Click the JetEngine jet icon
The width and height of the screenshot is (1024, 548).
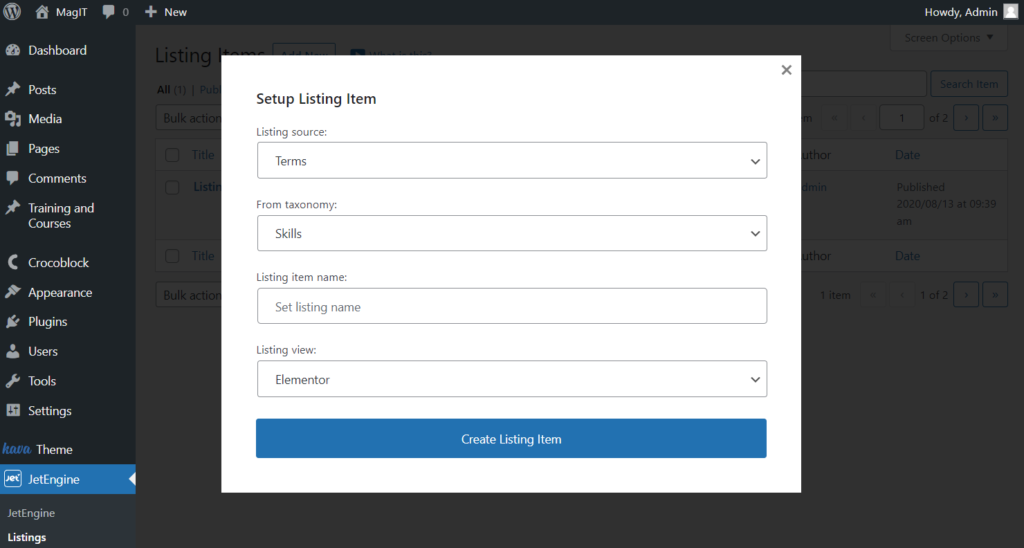(x=12, y=479)
